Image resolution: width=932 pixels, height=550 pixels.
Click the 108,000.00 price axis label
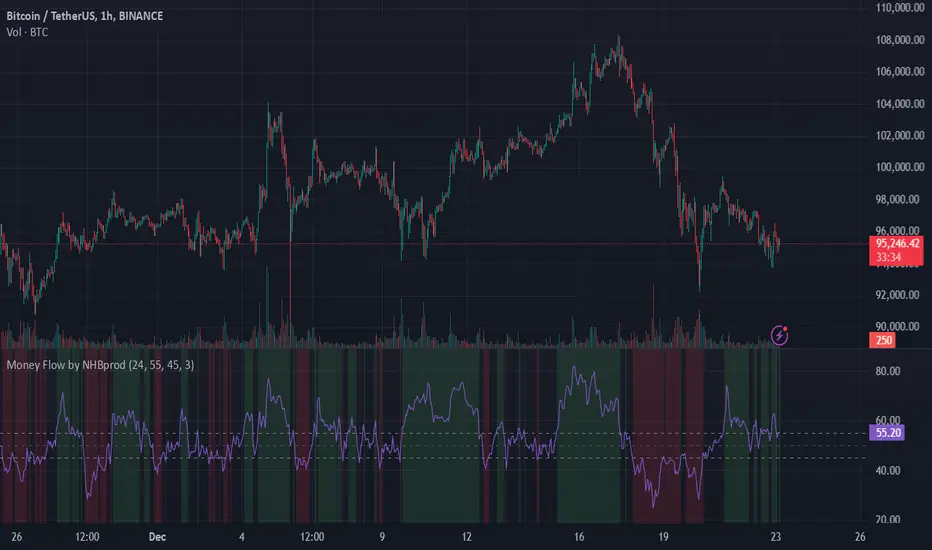click(x=900, y=40)
